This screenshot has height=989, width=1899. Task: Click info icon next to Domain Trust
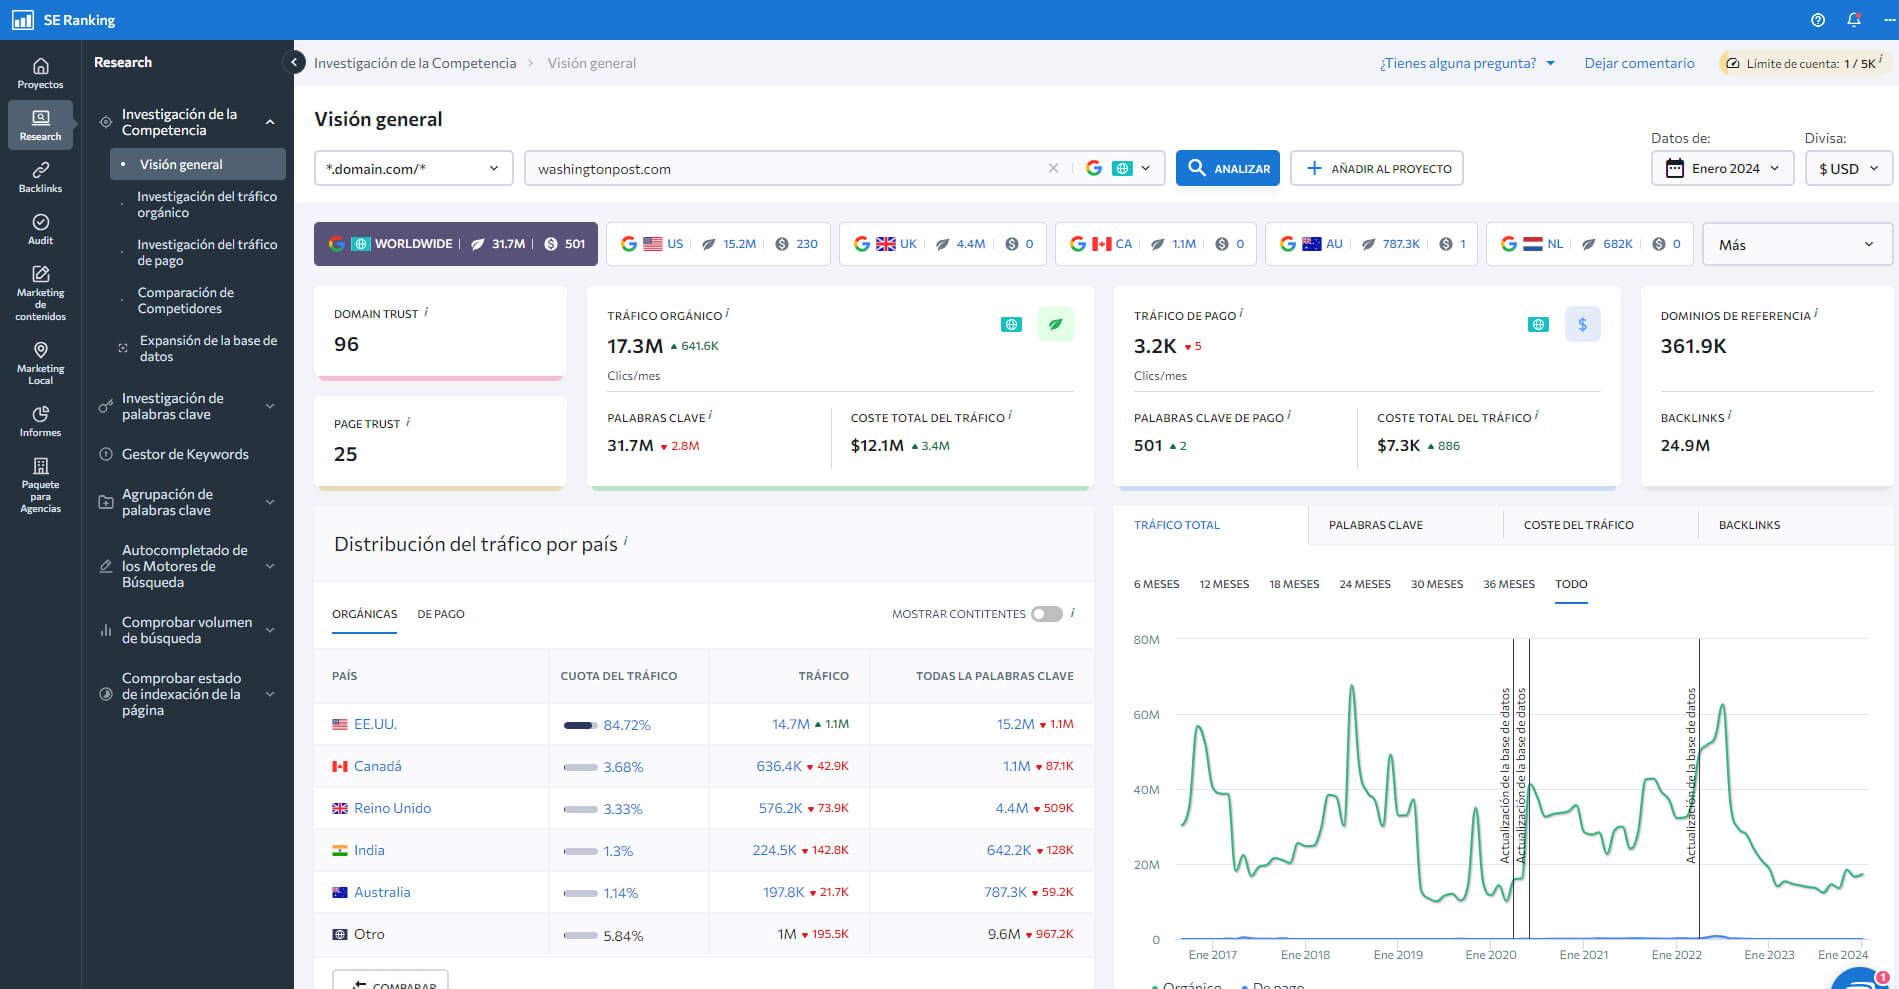[426, 312]
